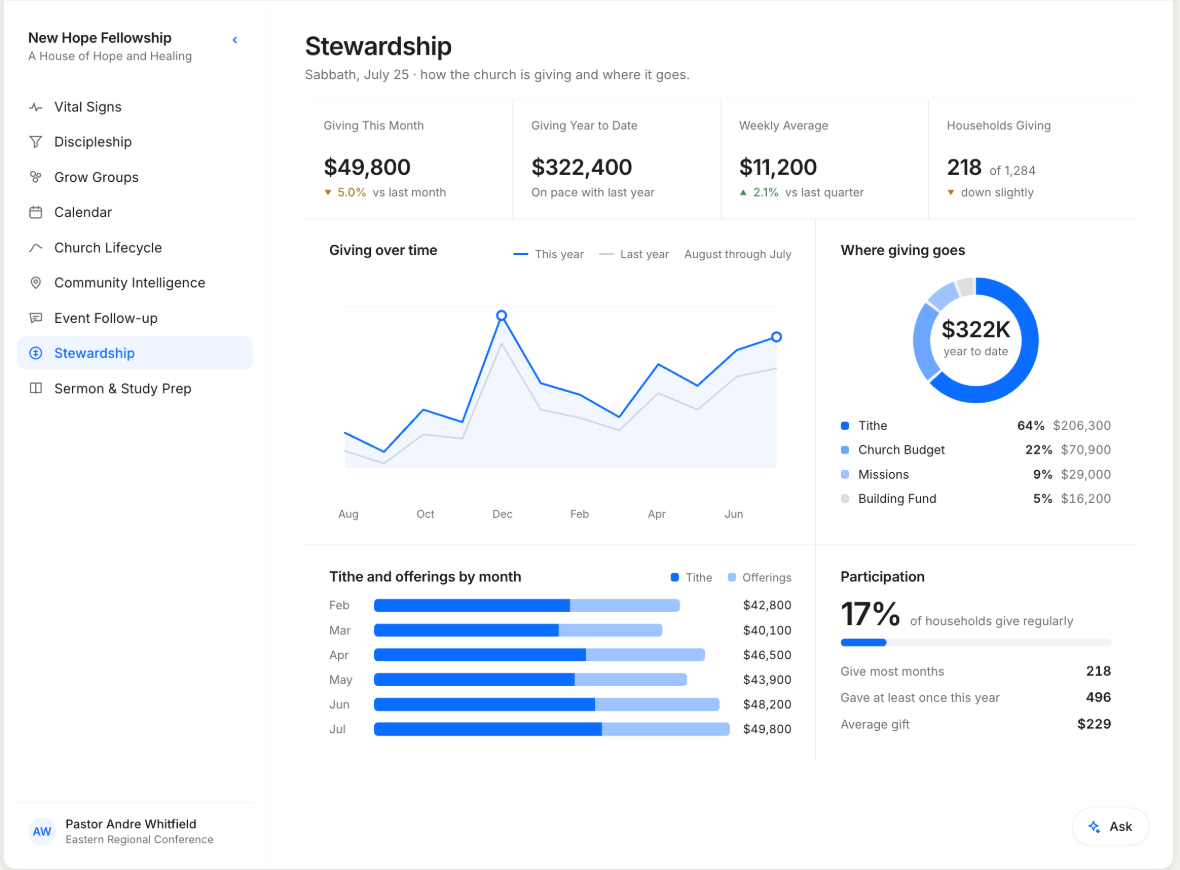The width and height of the screenshot is (1180, 870).
Task: Click Missions amount $29,000
Action: click(1086, 475)
